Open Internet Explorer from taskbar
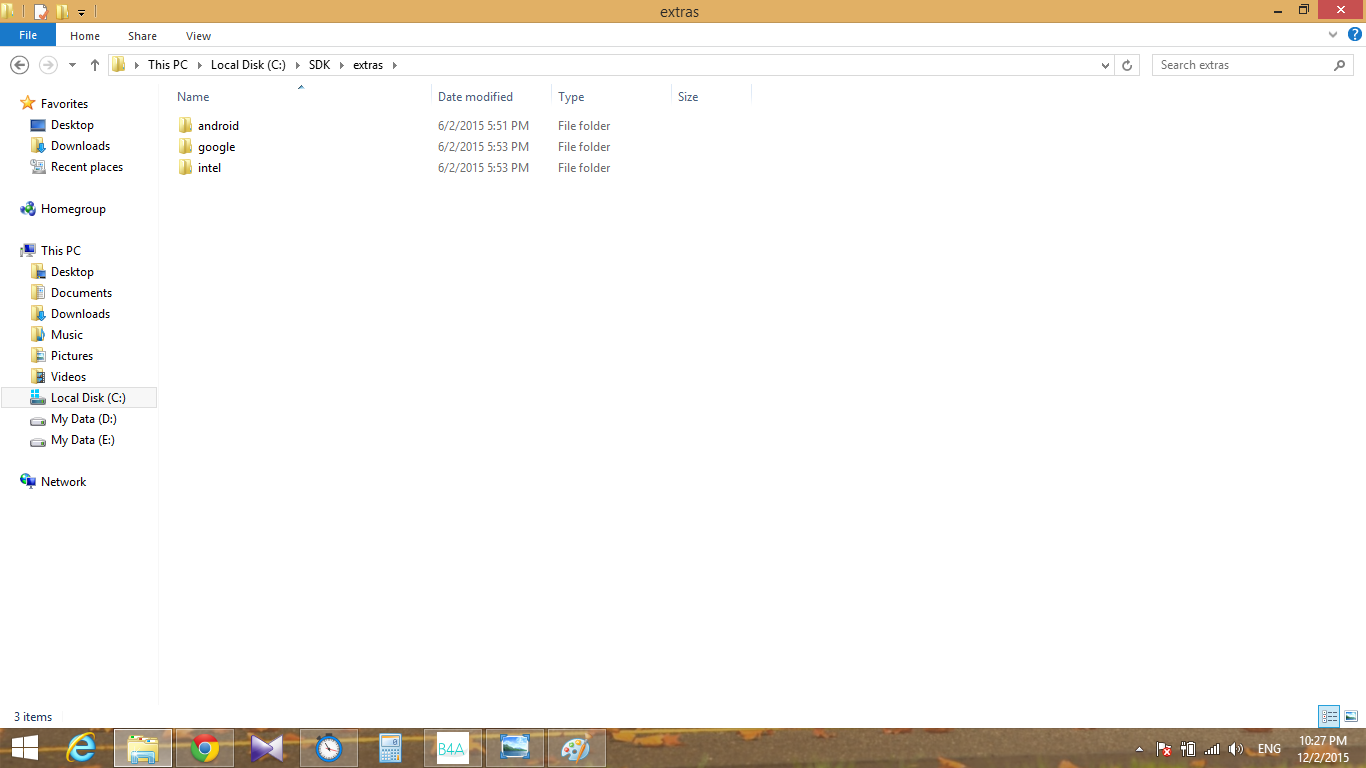Screen dimensions: 1366x768 click(80, 748)
